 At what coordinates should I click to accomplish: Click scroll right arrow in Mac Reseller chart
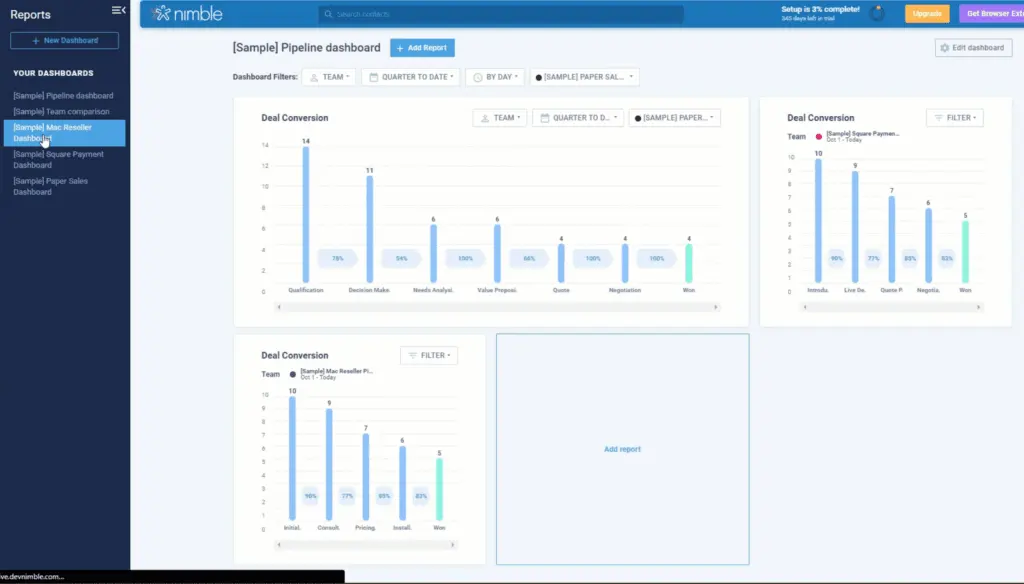[x=453, y=544]
